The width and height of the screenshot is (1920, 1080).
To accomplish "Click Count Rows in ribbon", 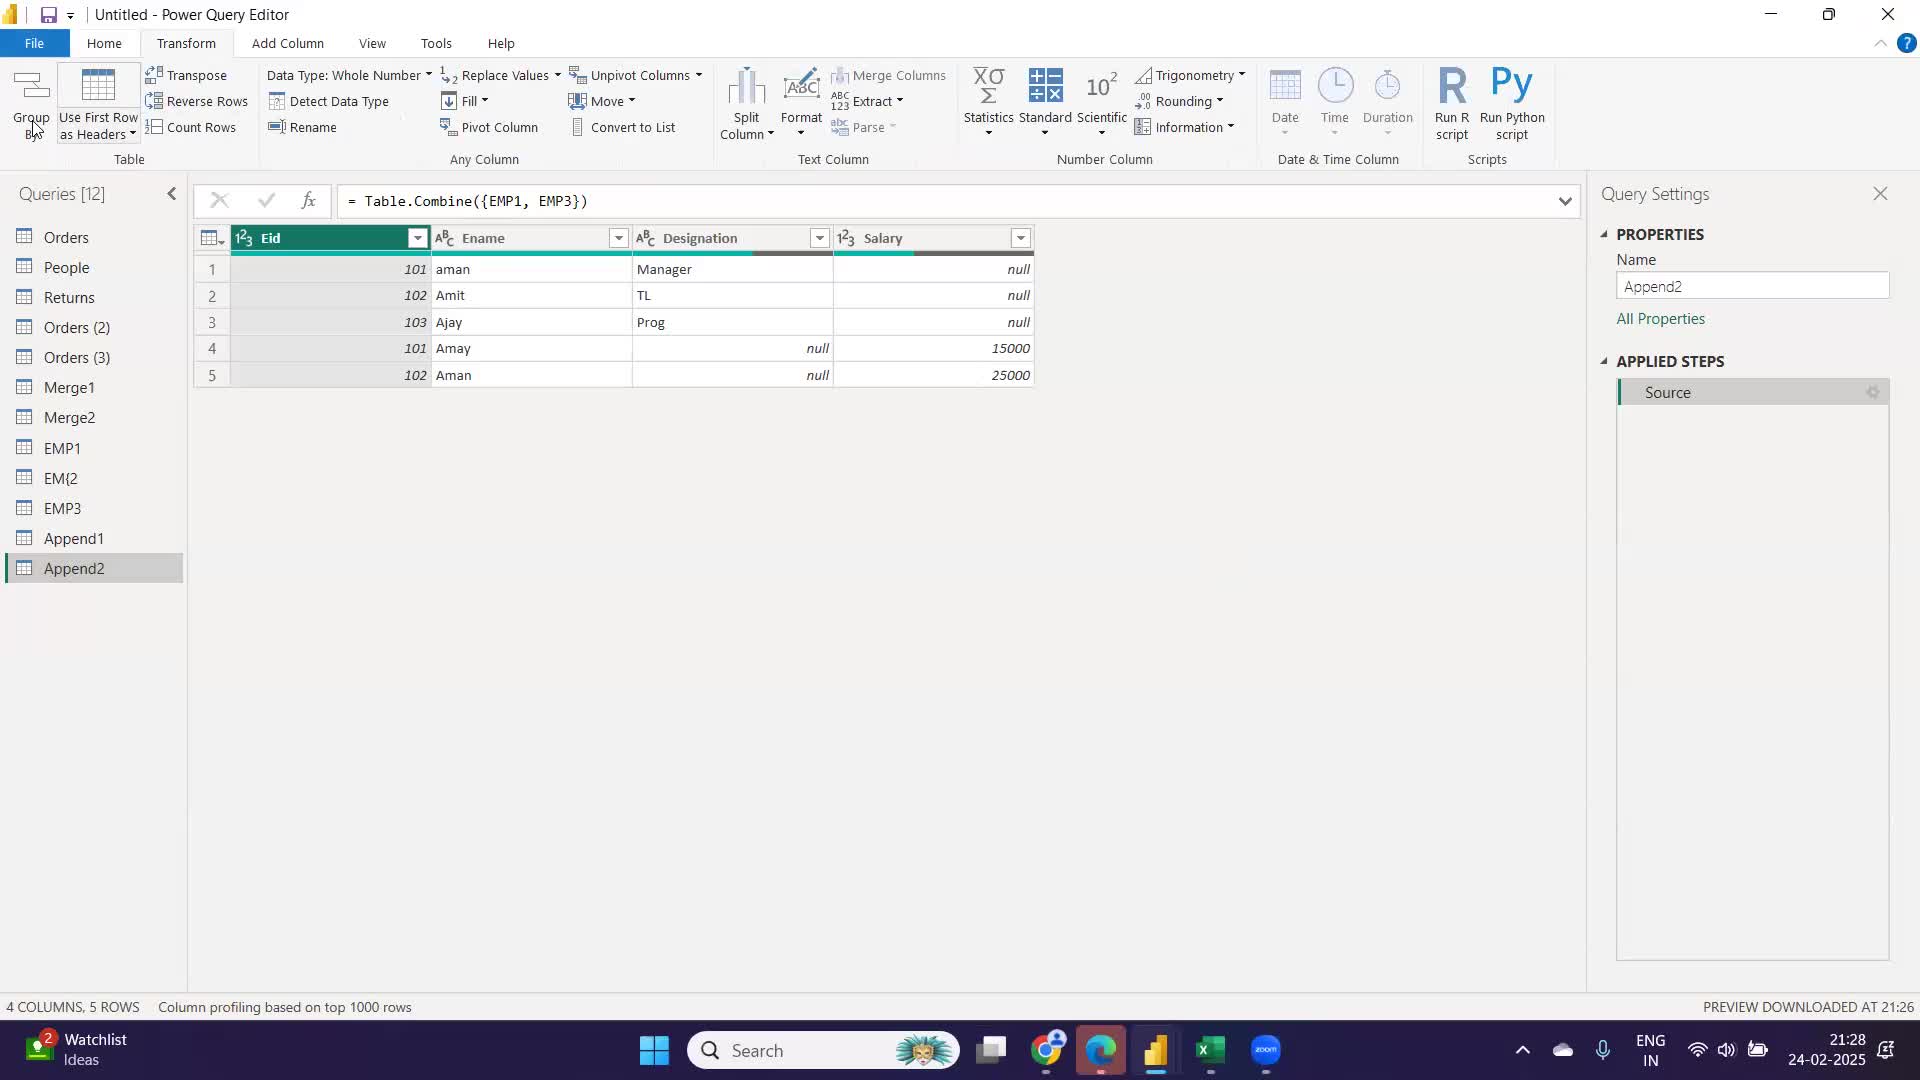I will pyautogui.click(x=190, y=127).
